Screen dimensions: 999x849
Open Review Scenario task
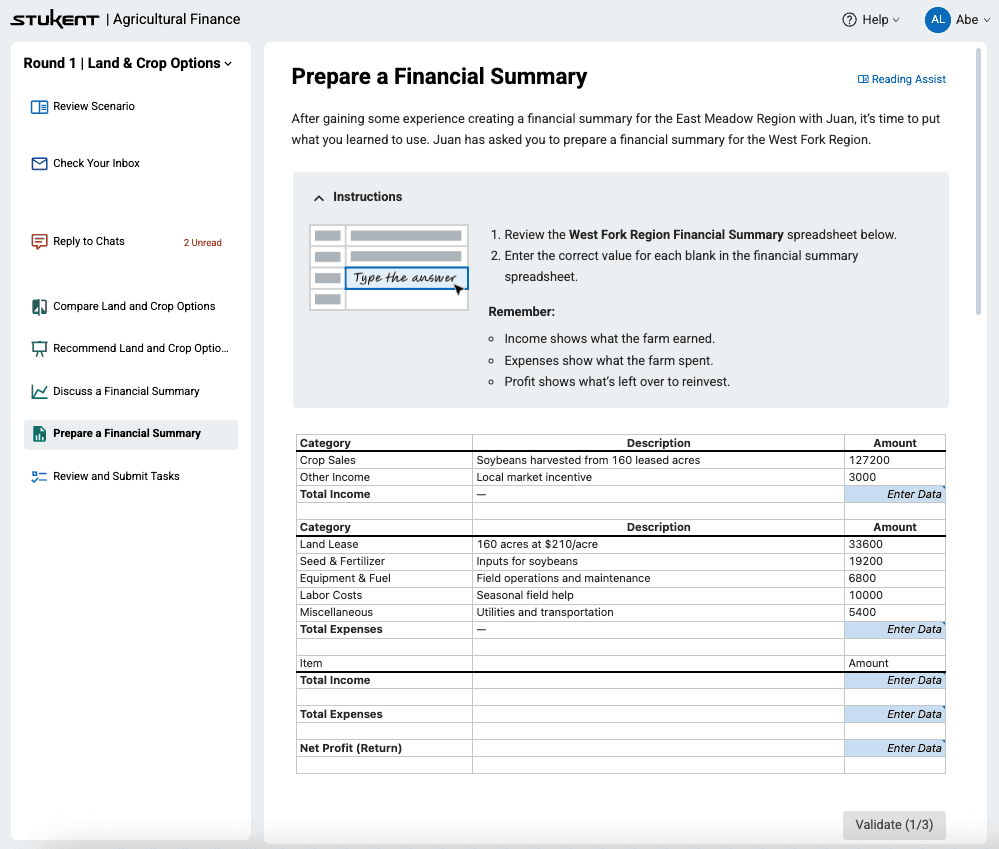coord(94,106)
